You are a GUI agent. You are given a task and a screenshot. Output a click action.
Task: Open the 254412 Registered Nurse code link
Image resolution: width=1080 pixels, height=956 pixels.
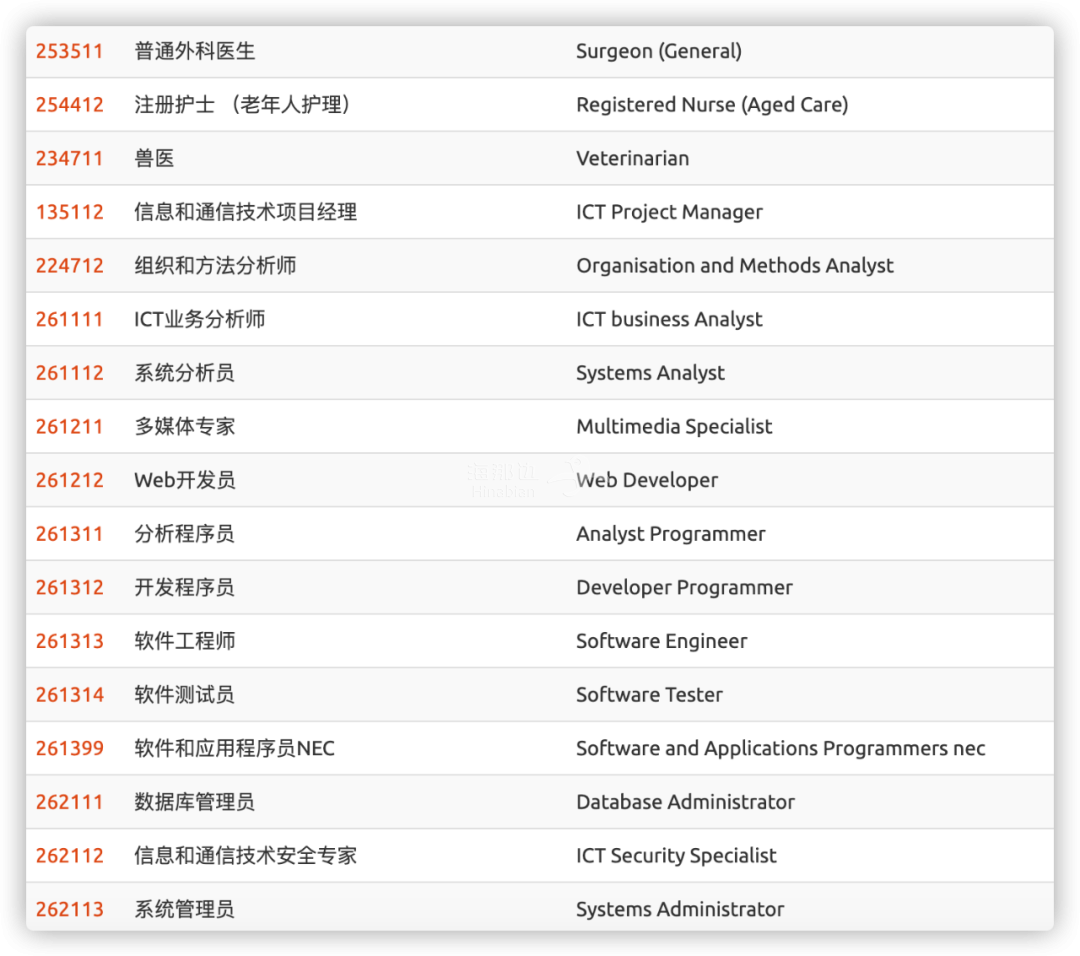[70, 105]
